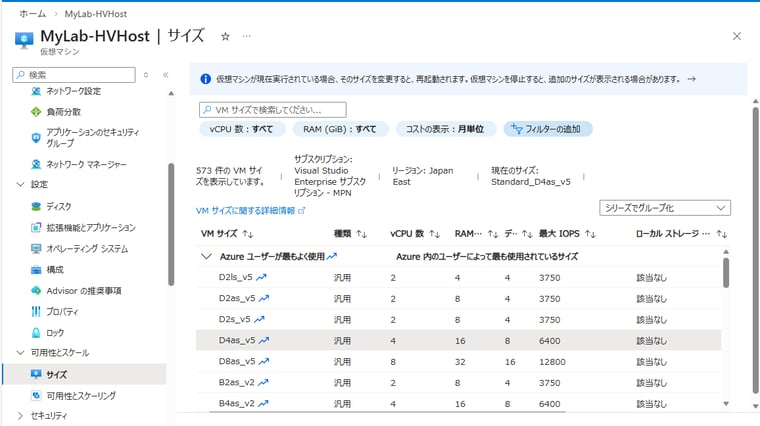
Task: Open 負荷分散 in the sidebar
Action: (x=63, y=112)
